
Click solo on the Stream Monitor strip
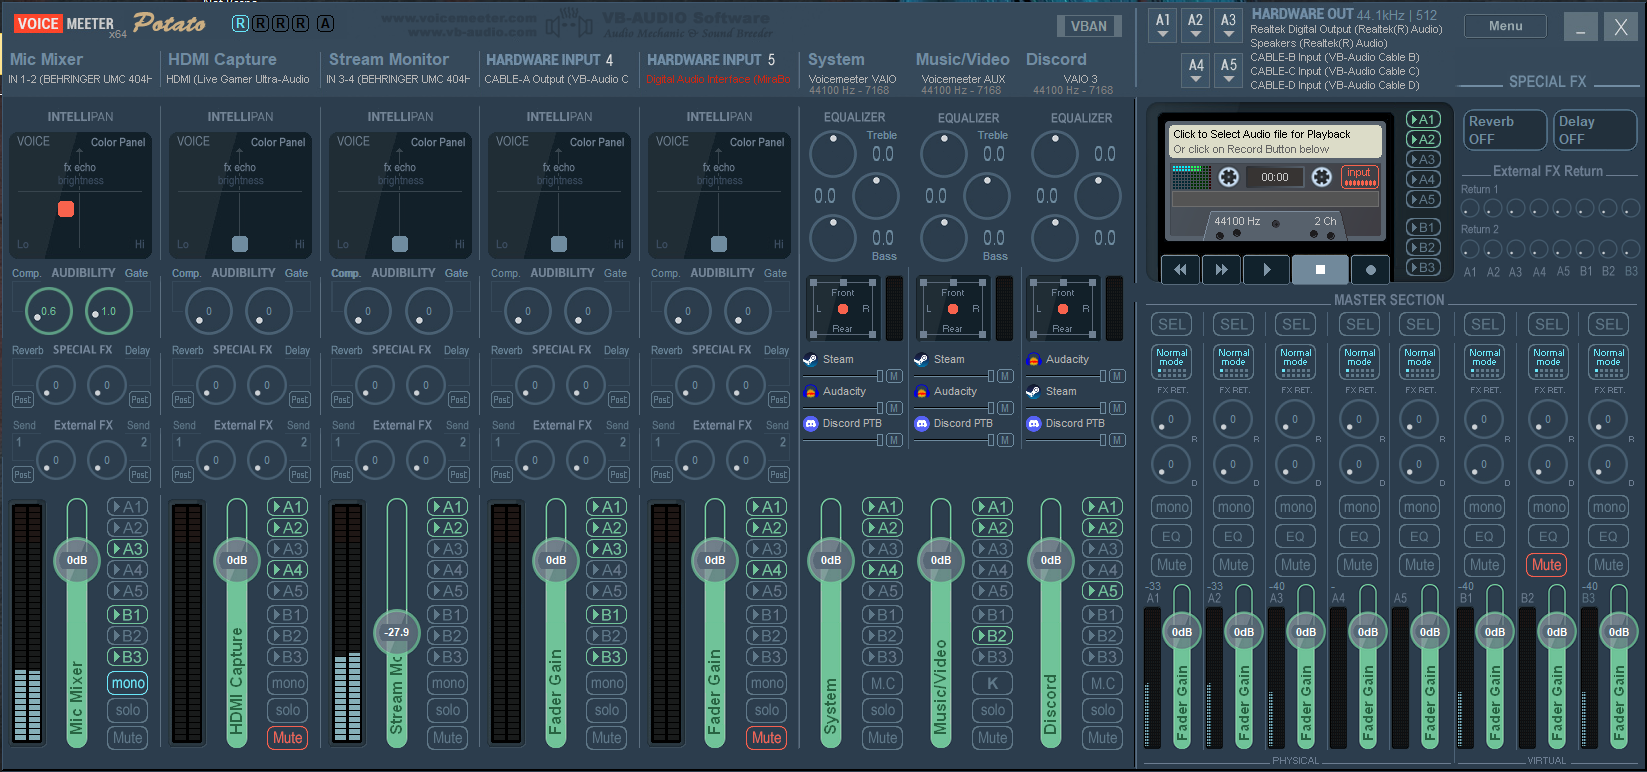coord(448,711)
